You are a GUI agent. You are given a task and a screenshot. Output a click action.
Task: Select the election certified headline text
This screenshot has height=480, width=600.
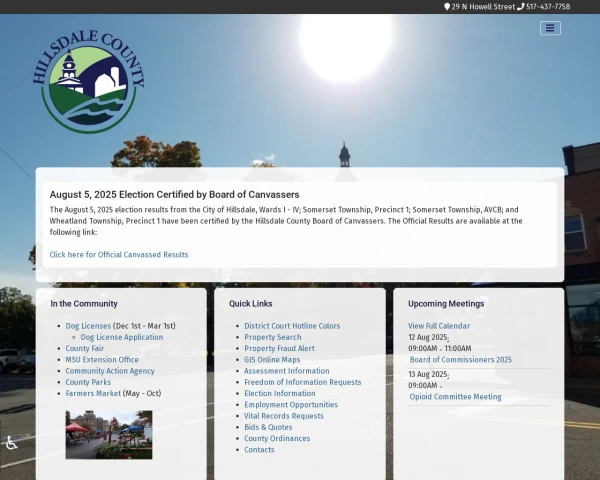[174, 194]
